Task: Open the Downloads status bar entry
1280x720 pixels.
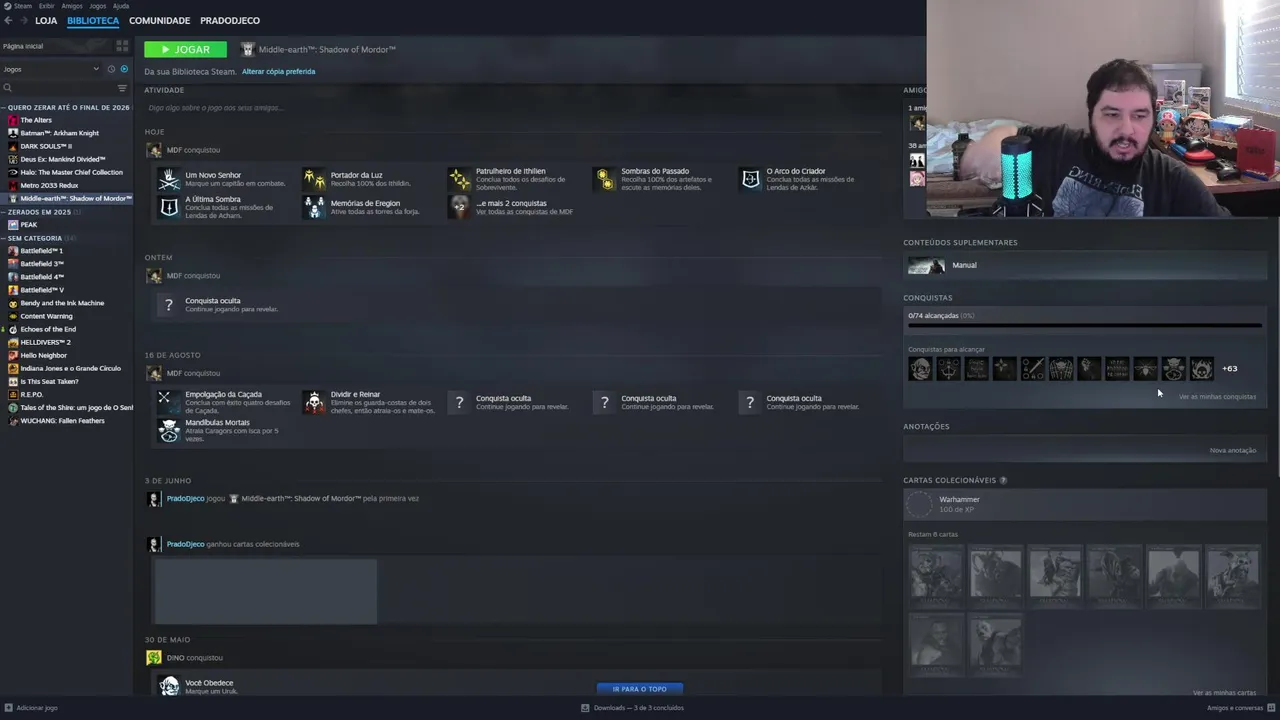Action: 633,708
